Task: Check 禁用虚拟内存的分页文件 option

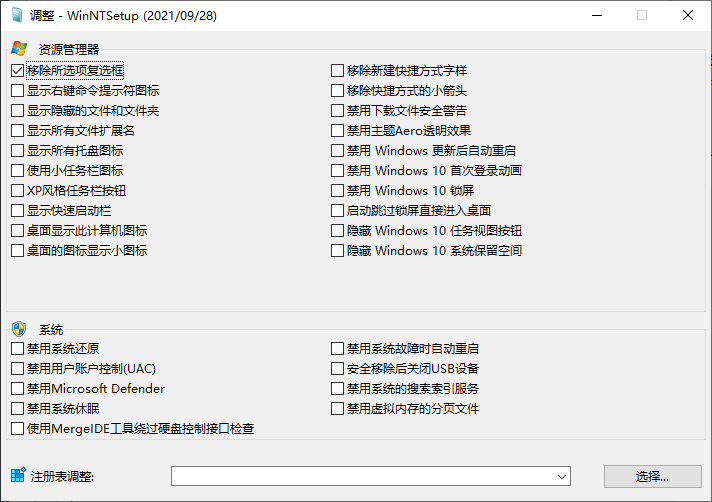Action: (337, 409)
